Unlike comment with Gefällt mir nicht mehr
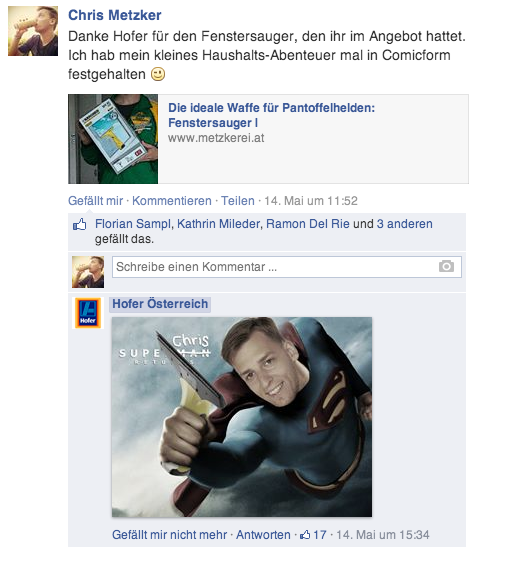The height and width of the screenshot is (563, 517). coord(169,535)
